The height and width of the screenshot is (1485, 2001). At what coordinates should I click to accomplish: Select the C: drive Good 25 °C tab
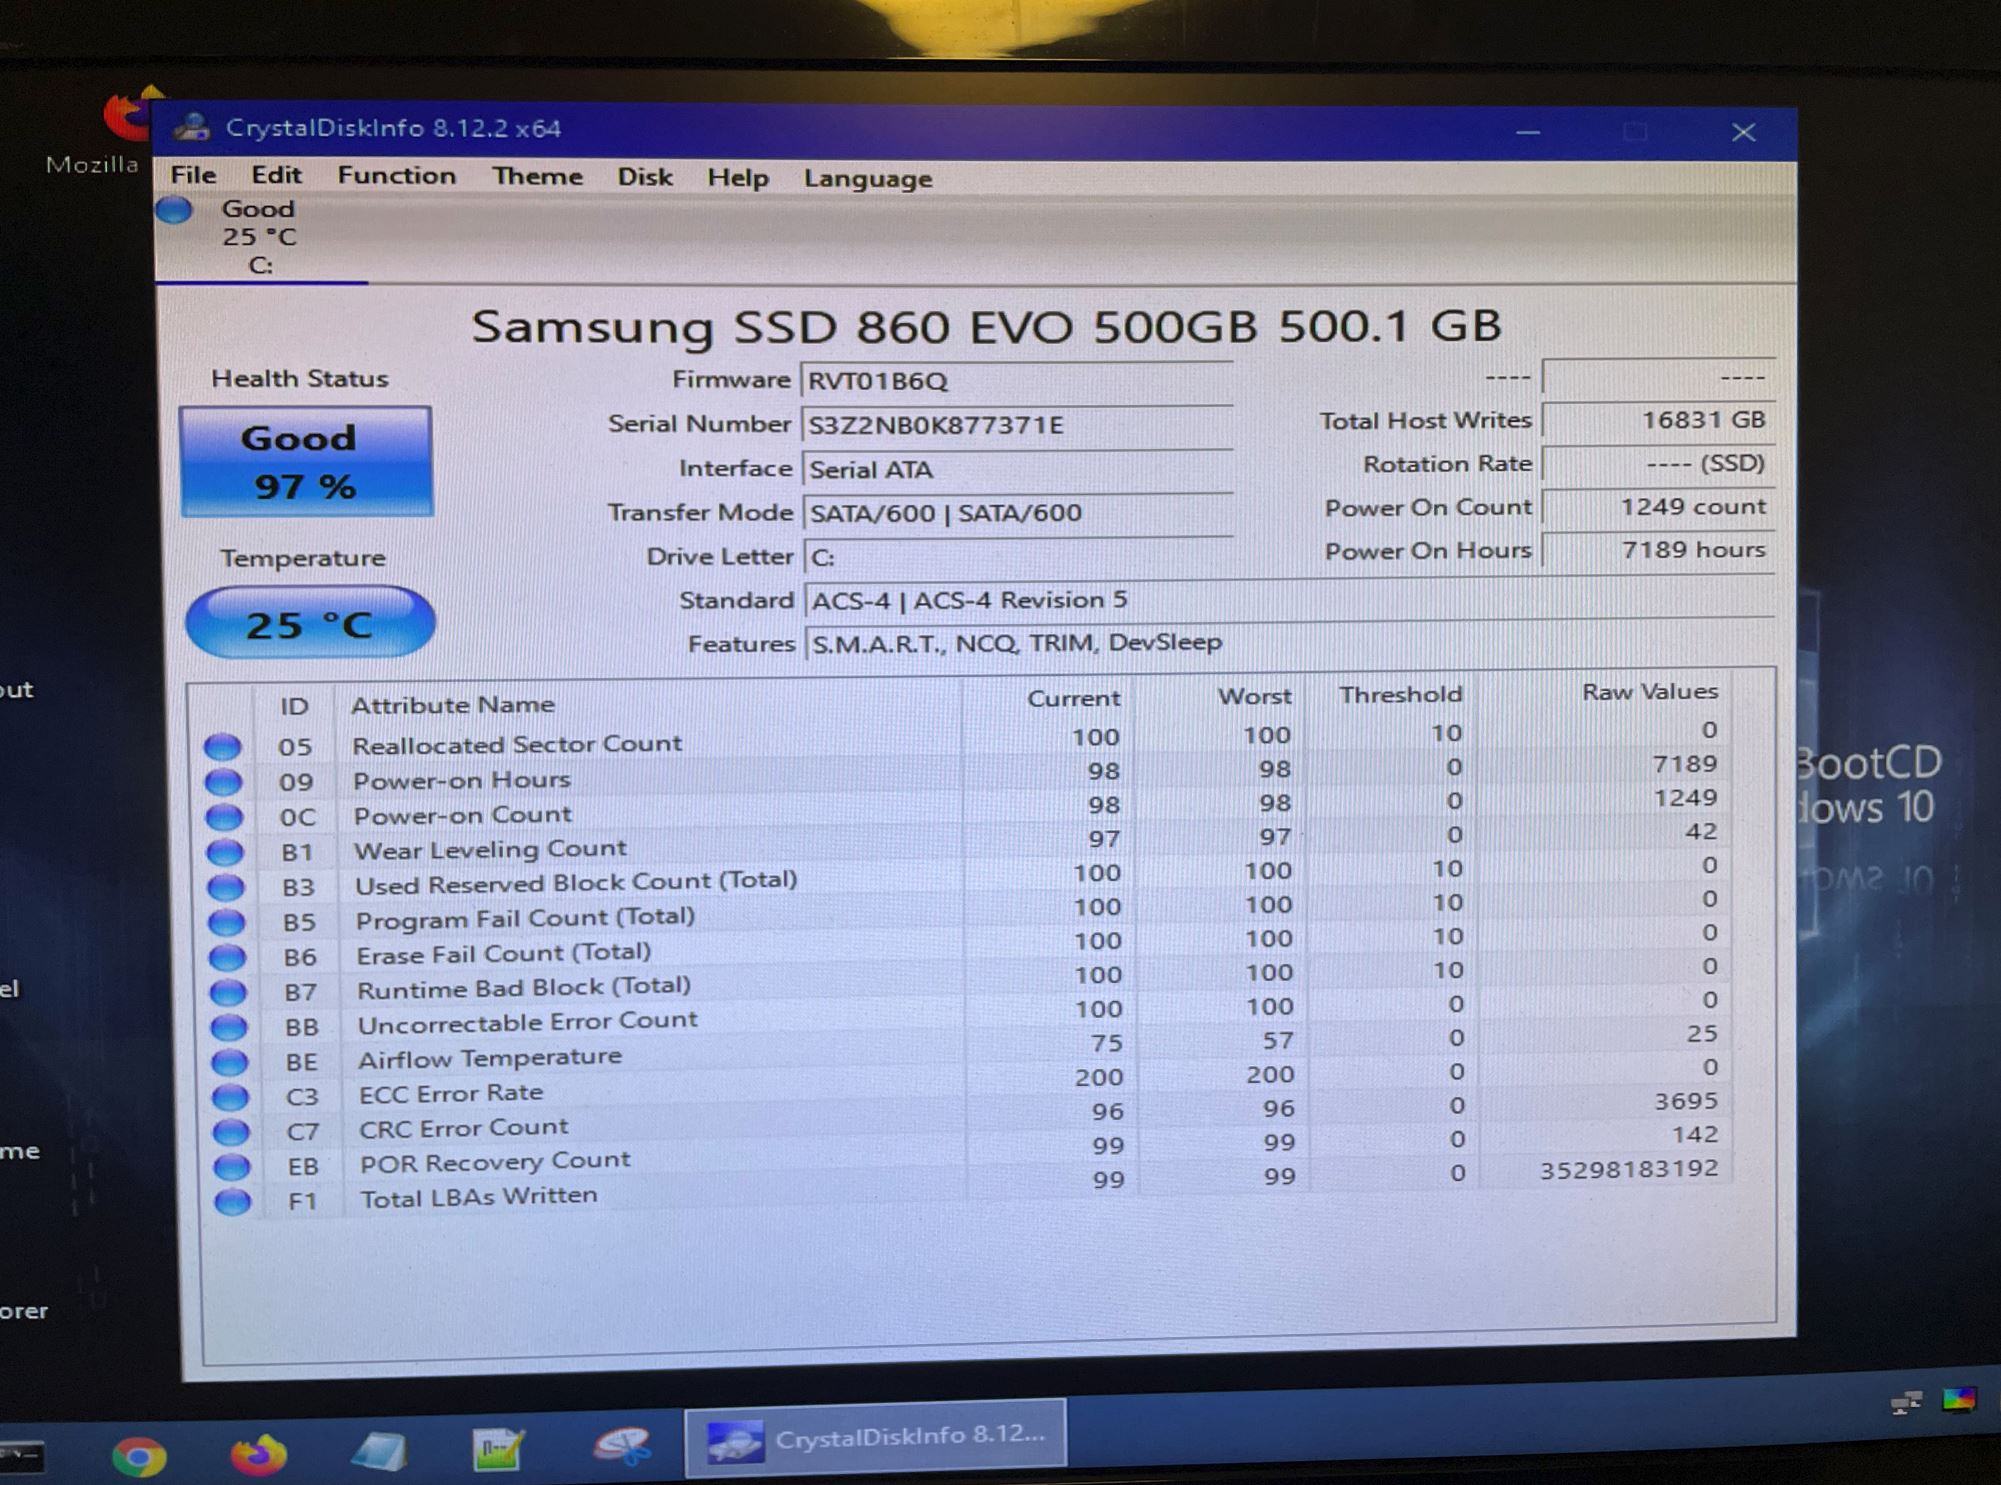[x=261, y=238]
